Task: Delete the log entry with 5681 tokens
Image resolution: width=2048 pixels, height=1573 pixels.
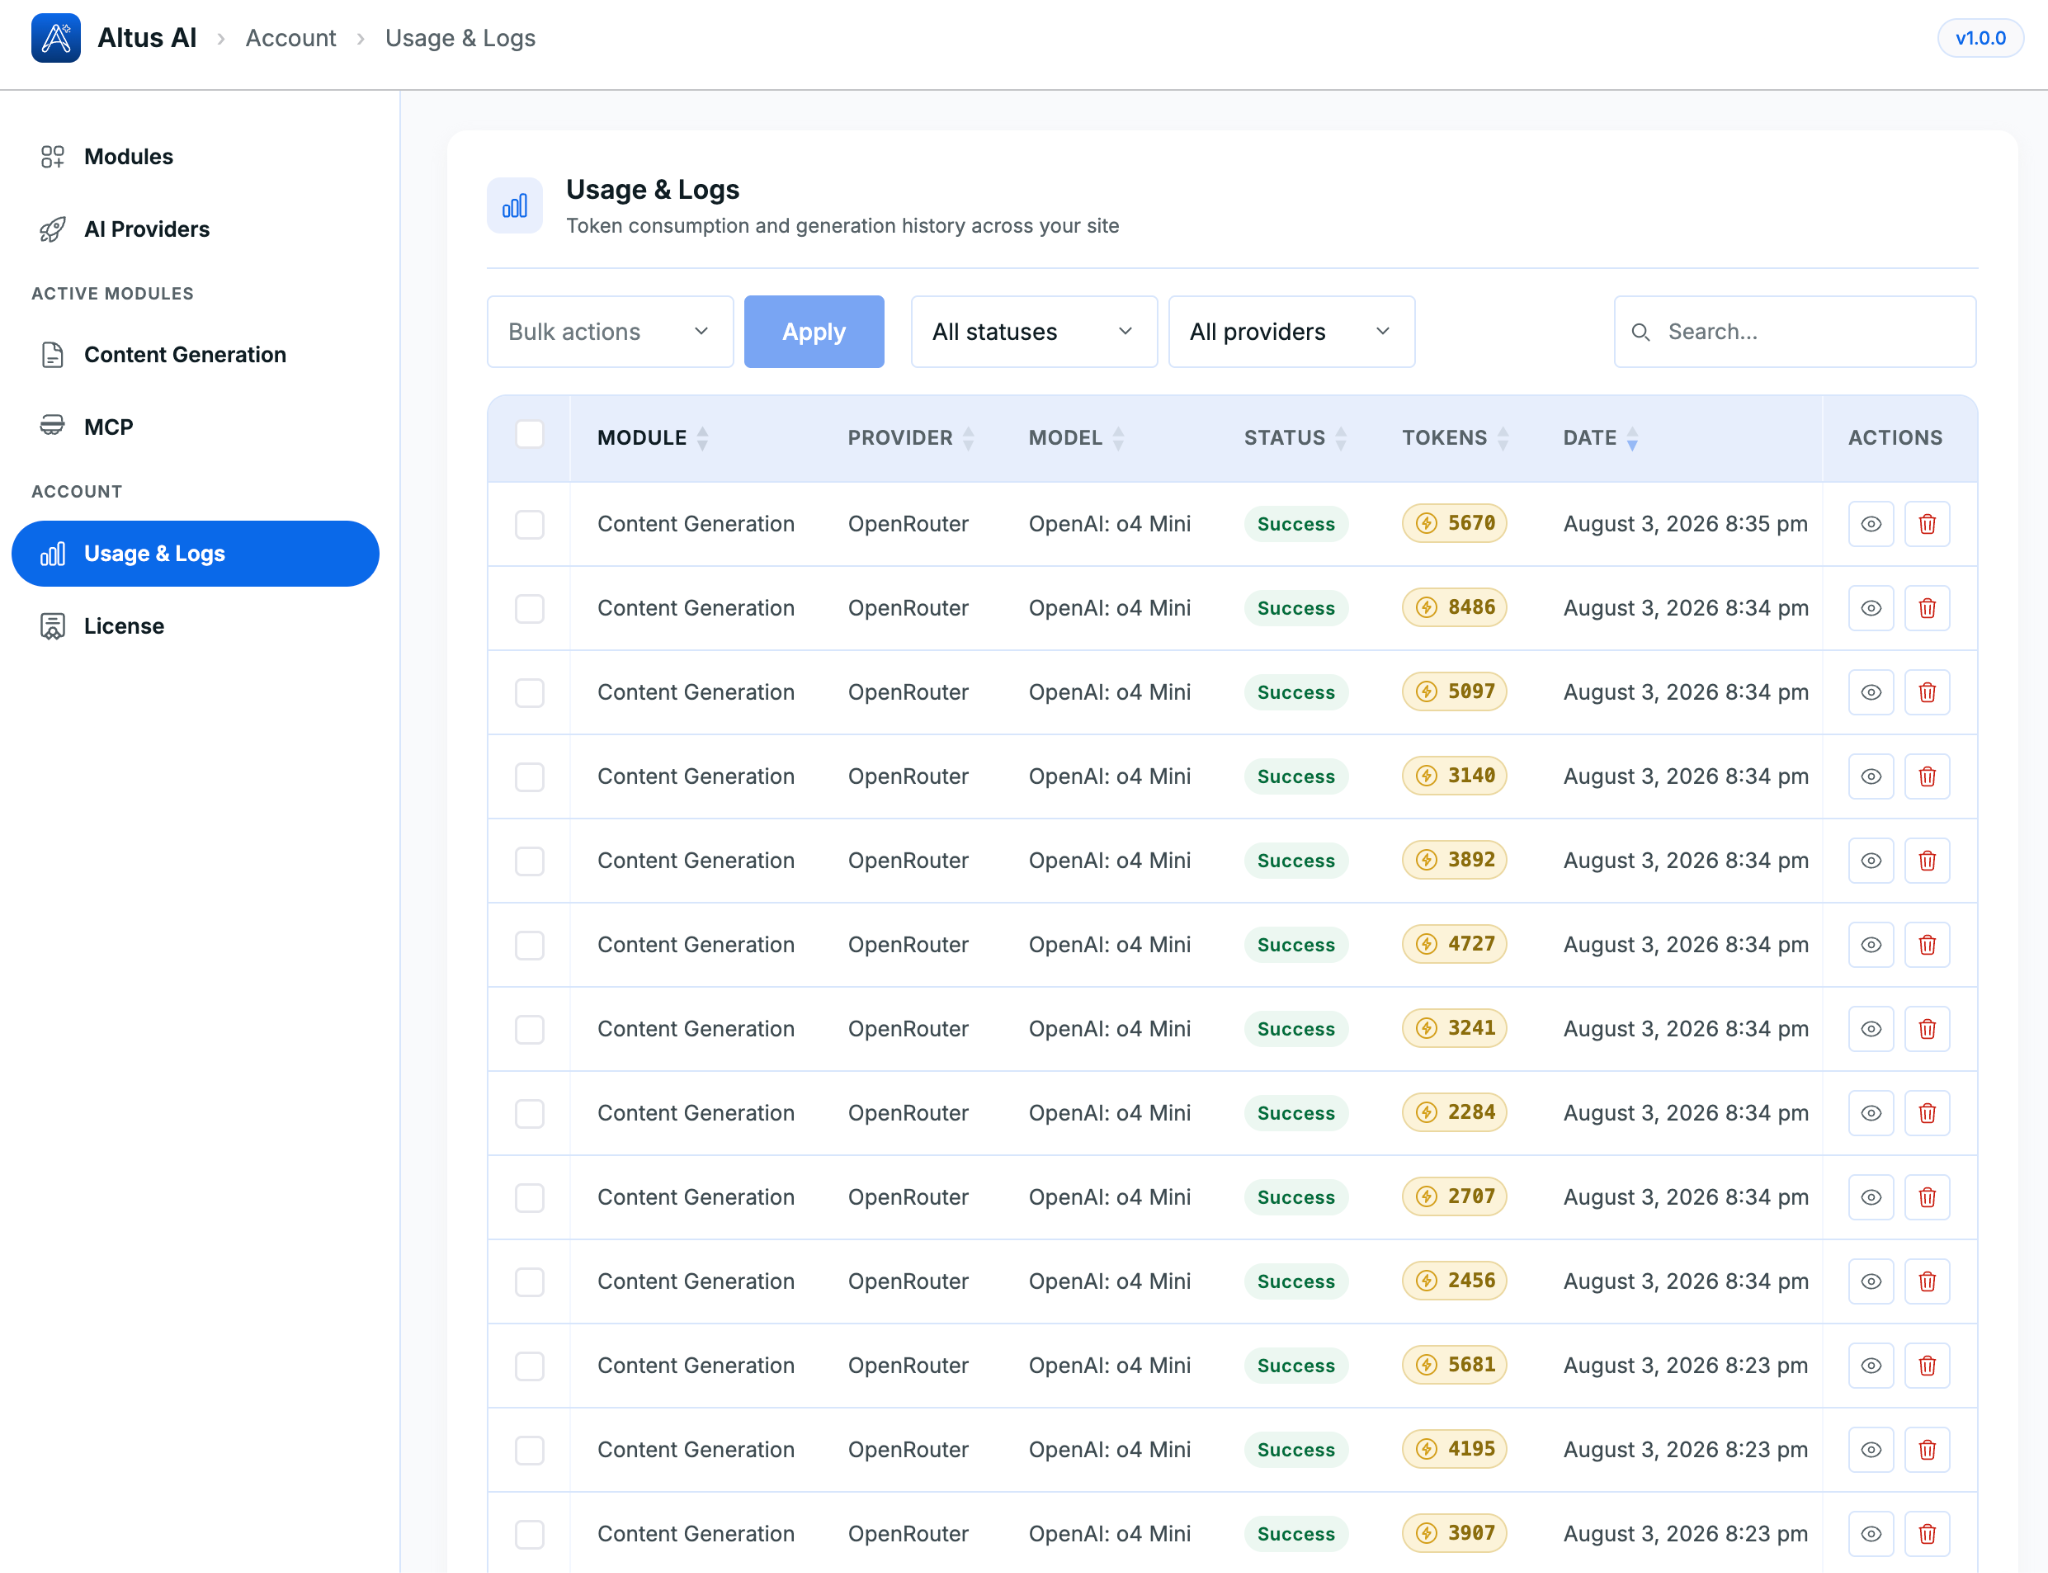Action: [1927, 1366]
